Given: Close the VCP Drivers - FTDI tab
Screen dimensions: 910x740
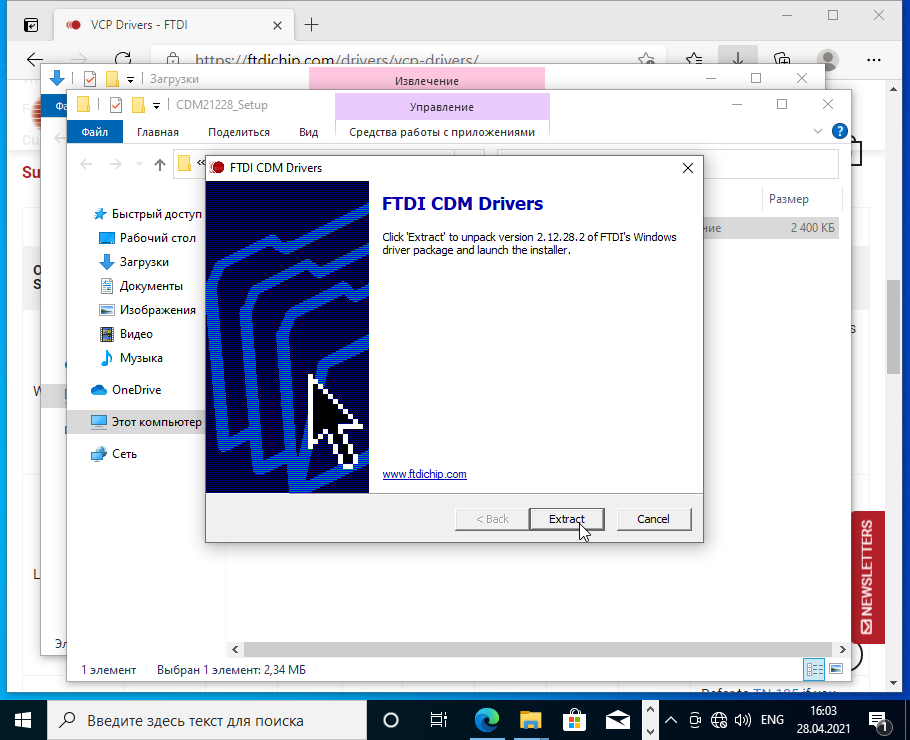Looking at the screenshot, I should pyautogui.click(x=277, y=26).
